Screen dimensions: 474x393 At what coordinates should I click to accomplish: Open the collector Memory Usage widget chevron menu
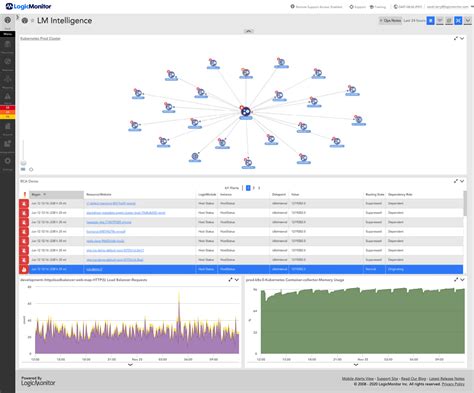[x=462, y=280]
